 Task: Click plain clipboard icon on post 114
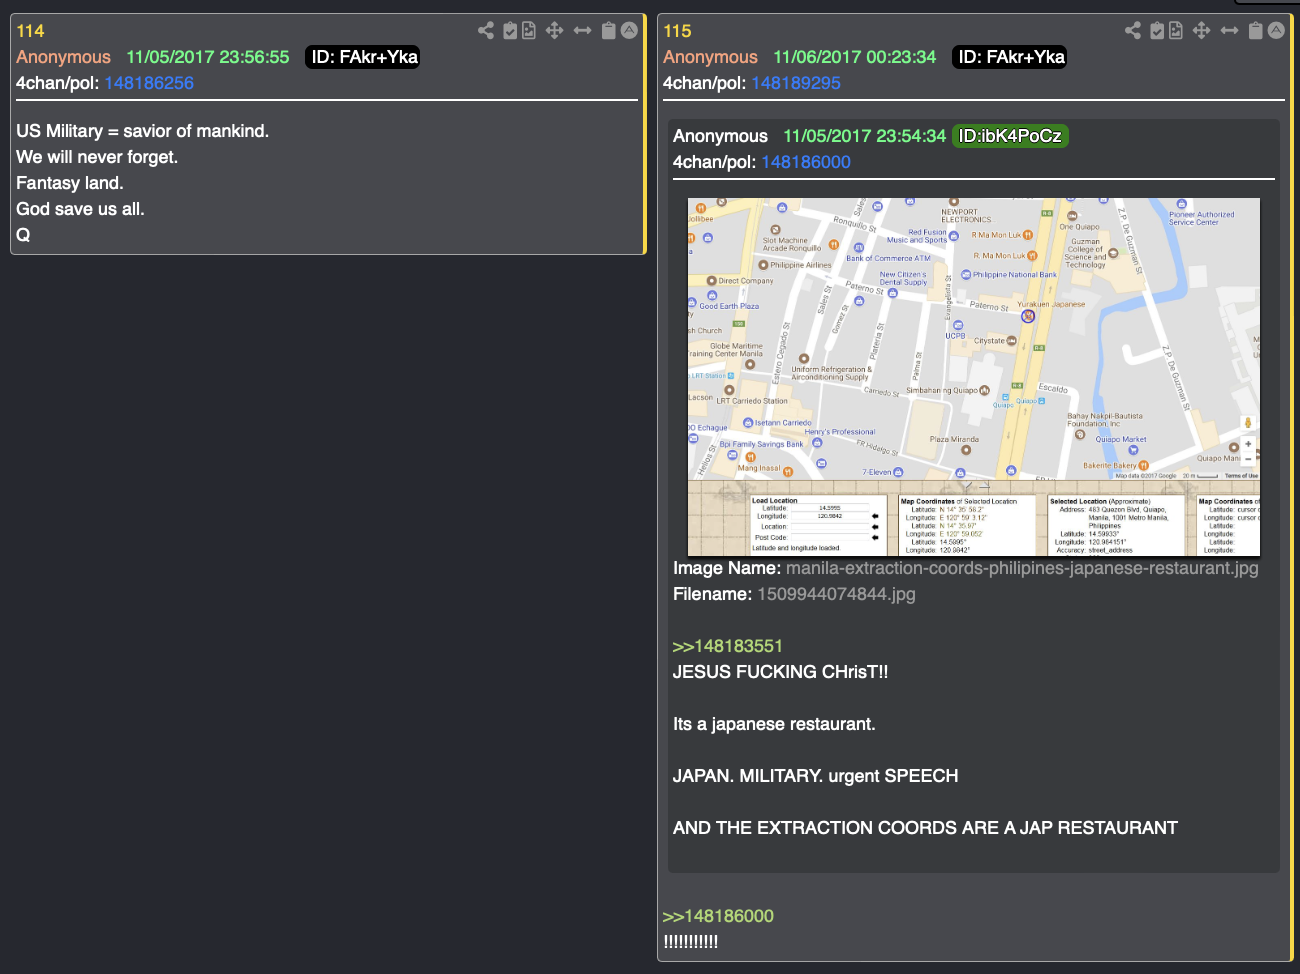pos(608,30)
